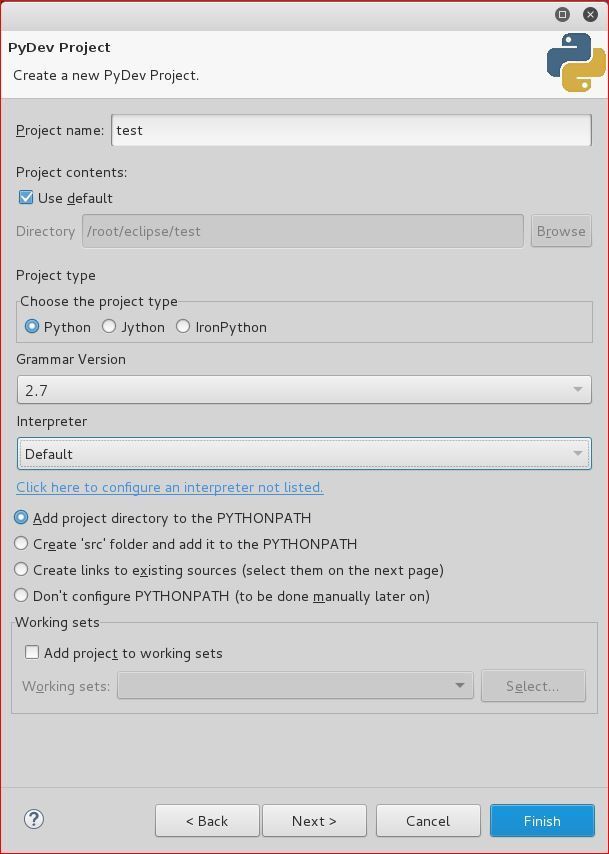The height and width of the screenshot is (854, 609).
Task: Click the Back button
Action: point(207,821)
